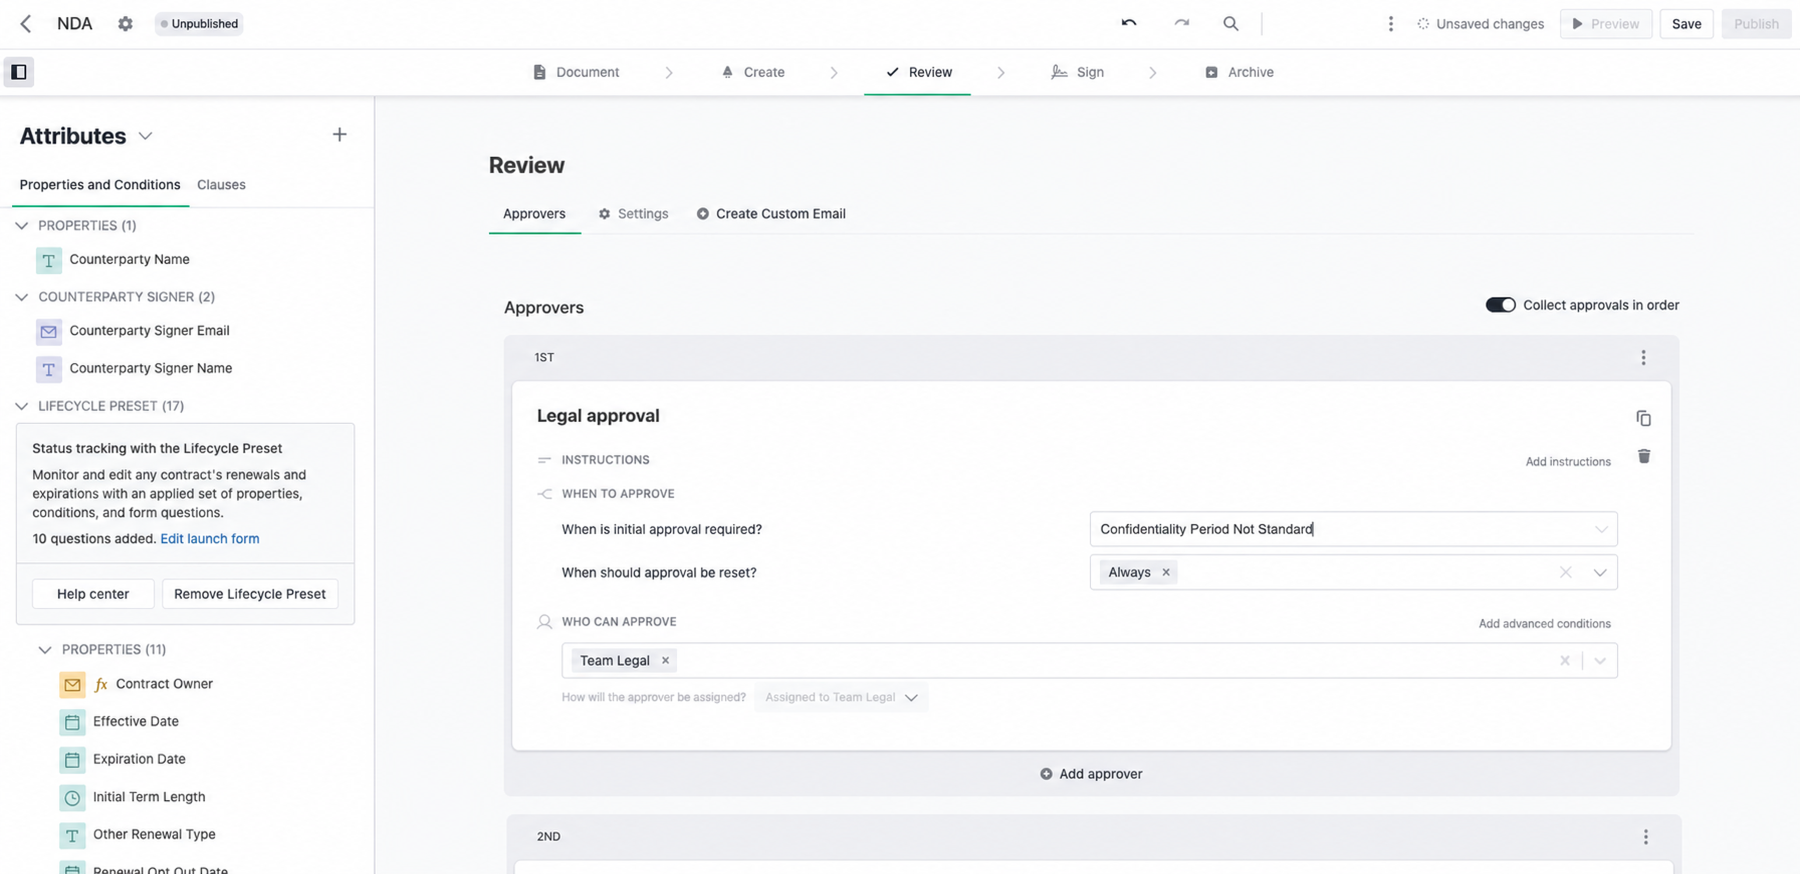Click the back arrow next to NDA
Viewport: 1800px width, 874px height.
[26, 24]
